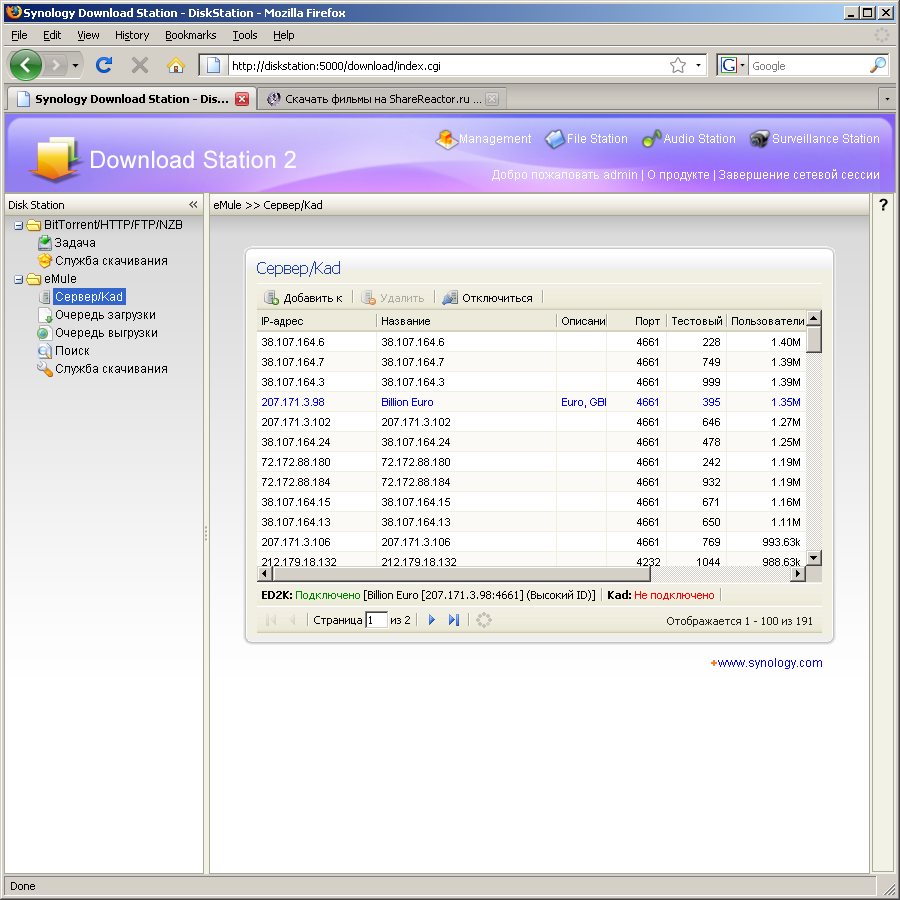Select the Сервер/Kad tree item
Viewport: 900px width, 900px height.
[x=89, y=297]
